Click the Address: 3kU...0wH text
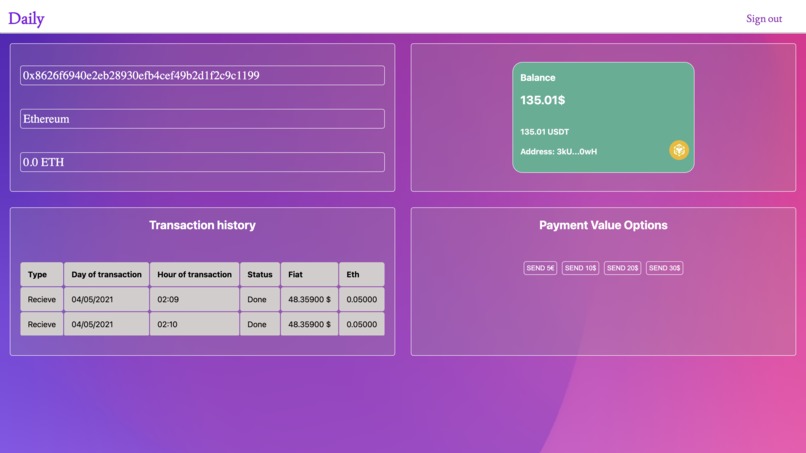Screen dimensions: 806x453 click(558, 152)
